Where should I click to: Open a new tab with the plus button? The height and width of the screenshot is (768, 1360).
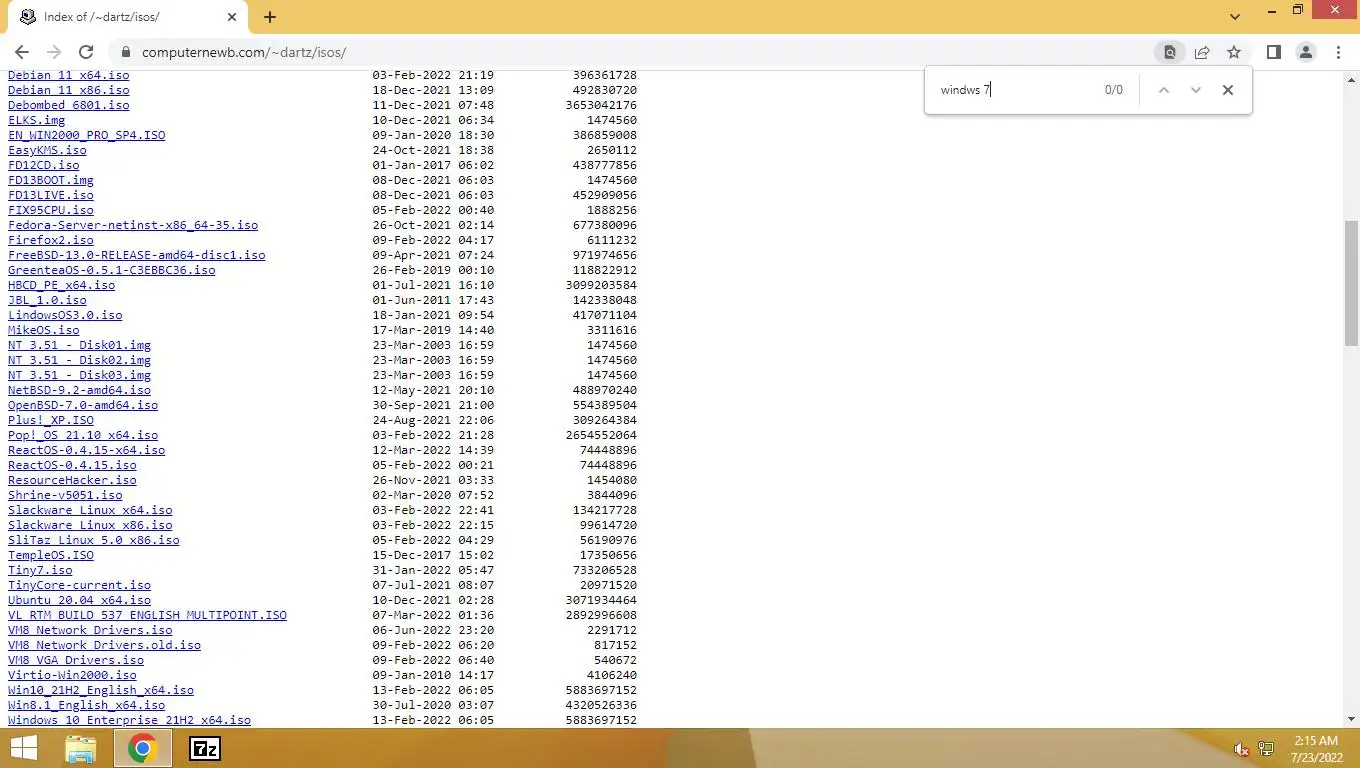click(x=270, y=17)
